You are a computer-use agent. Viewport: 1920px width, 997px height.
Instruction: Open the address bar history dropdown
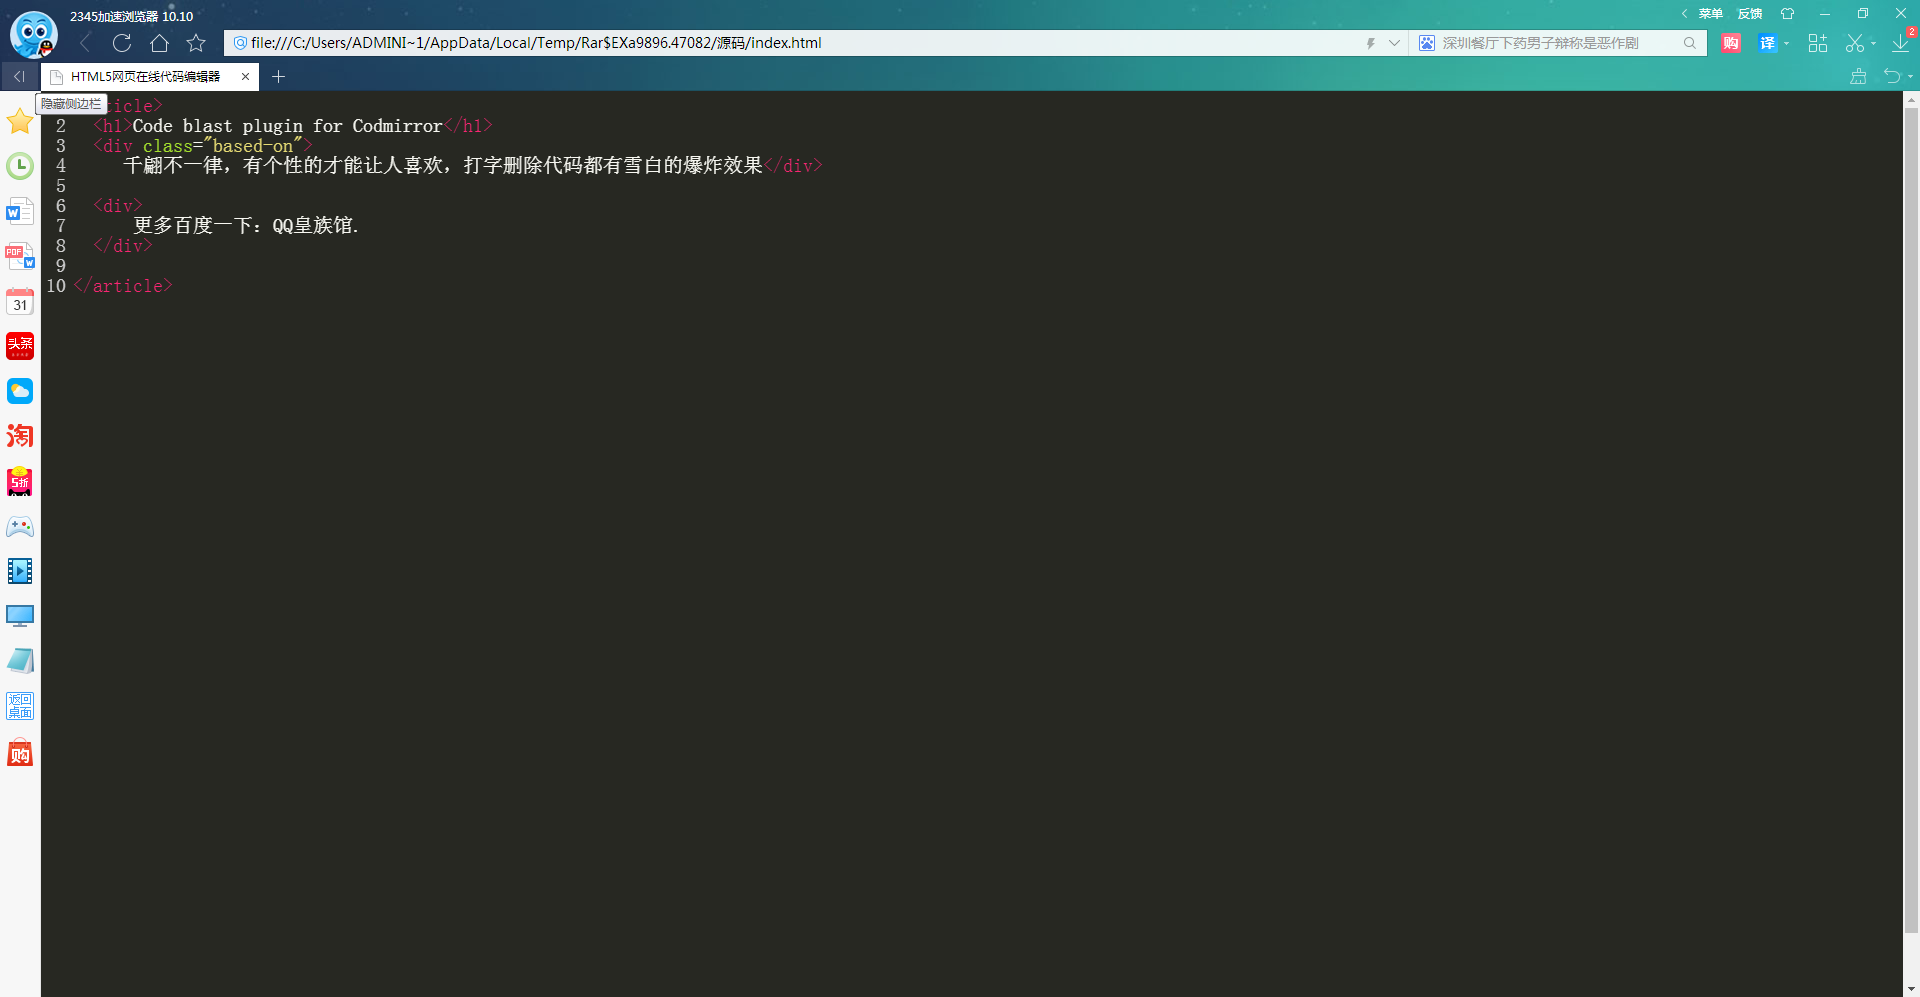pyautogui.click(x=1395, y=43)
